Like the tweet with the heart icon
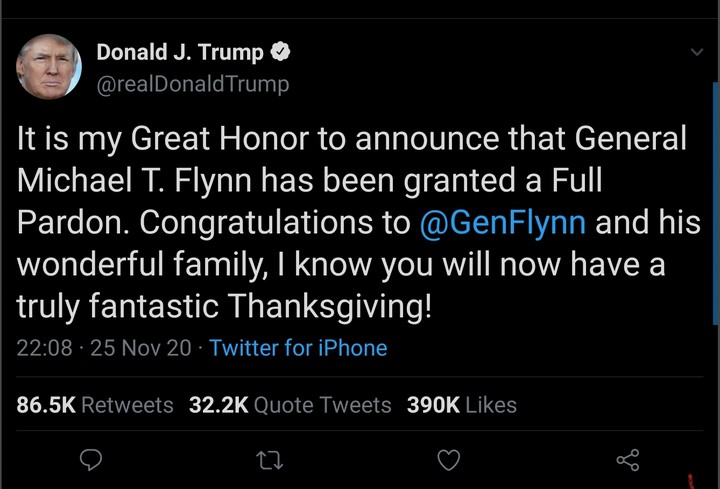 click(449, 460)
